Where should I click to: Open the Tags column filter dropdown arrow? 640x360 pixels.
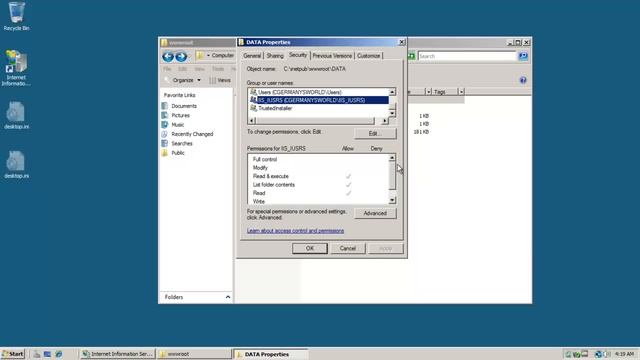point(461,92)
